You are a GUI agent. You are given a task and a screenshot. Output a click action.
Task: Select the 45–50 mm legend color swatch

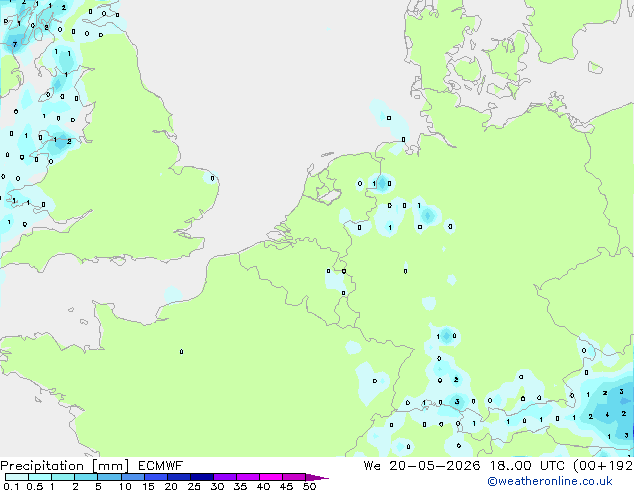point(294,477)
